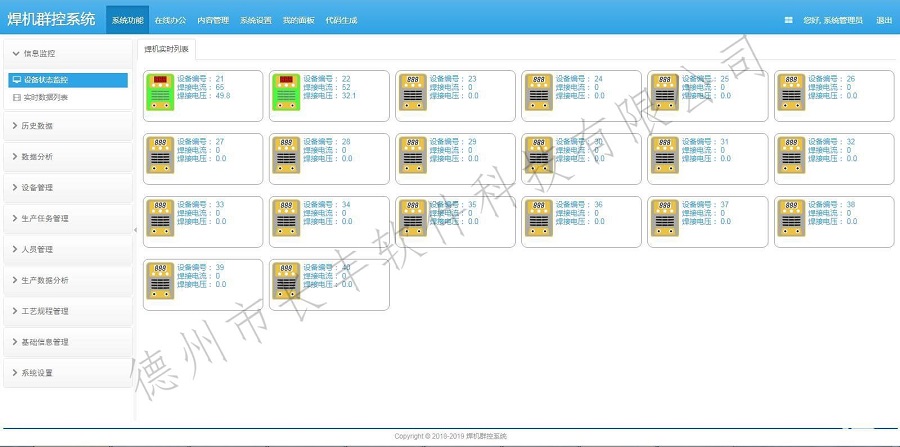This screenshot has height=447, width=900.
Task: Expand the 工艺规程管理 sidebar section
Action: coord(66,311)
